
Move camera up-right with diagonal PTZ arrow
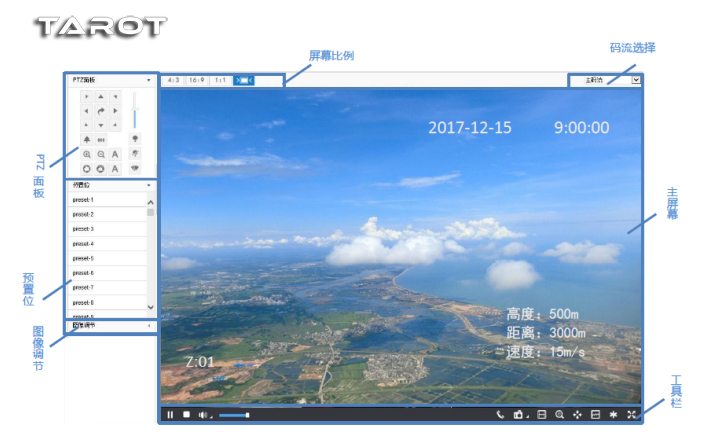115,96
